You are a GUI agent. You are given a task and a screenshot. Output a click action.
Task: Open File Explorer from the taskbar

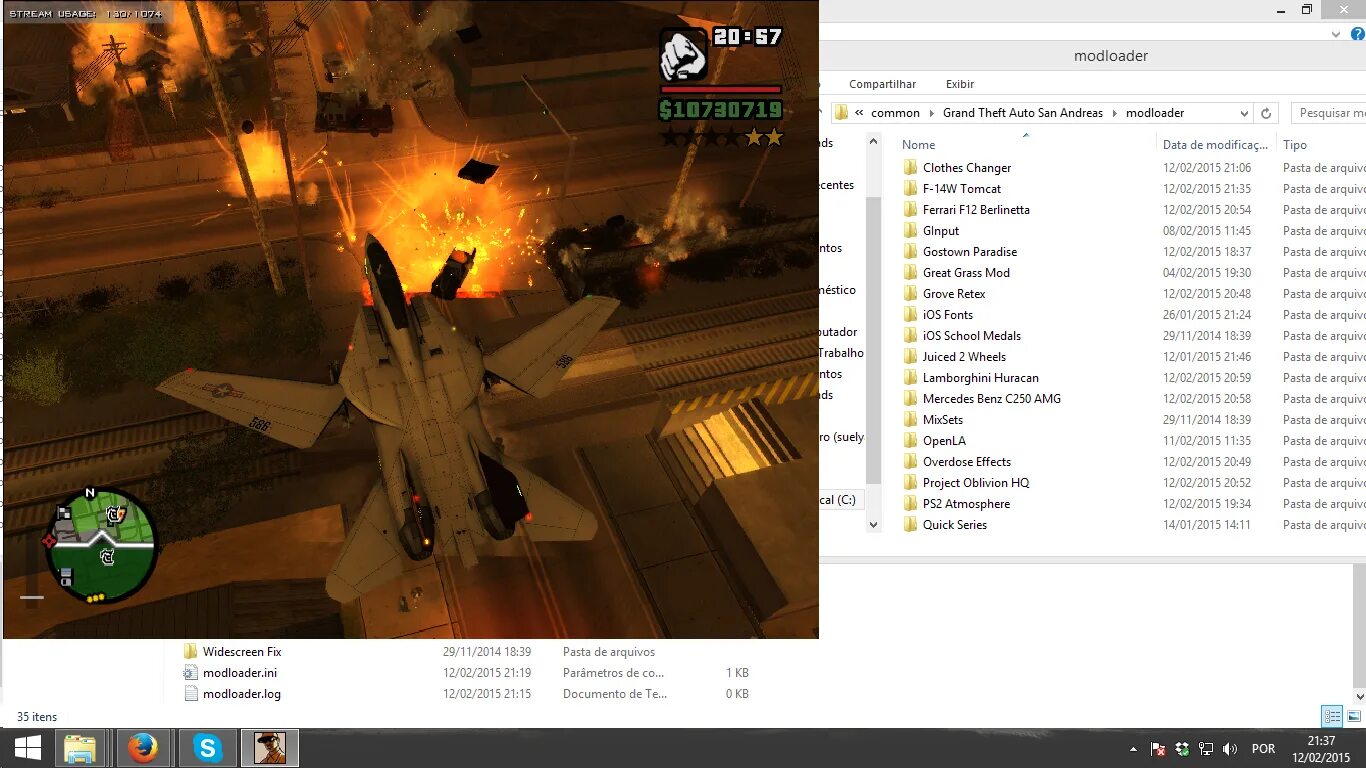[79, 748]
